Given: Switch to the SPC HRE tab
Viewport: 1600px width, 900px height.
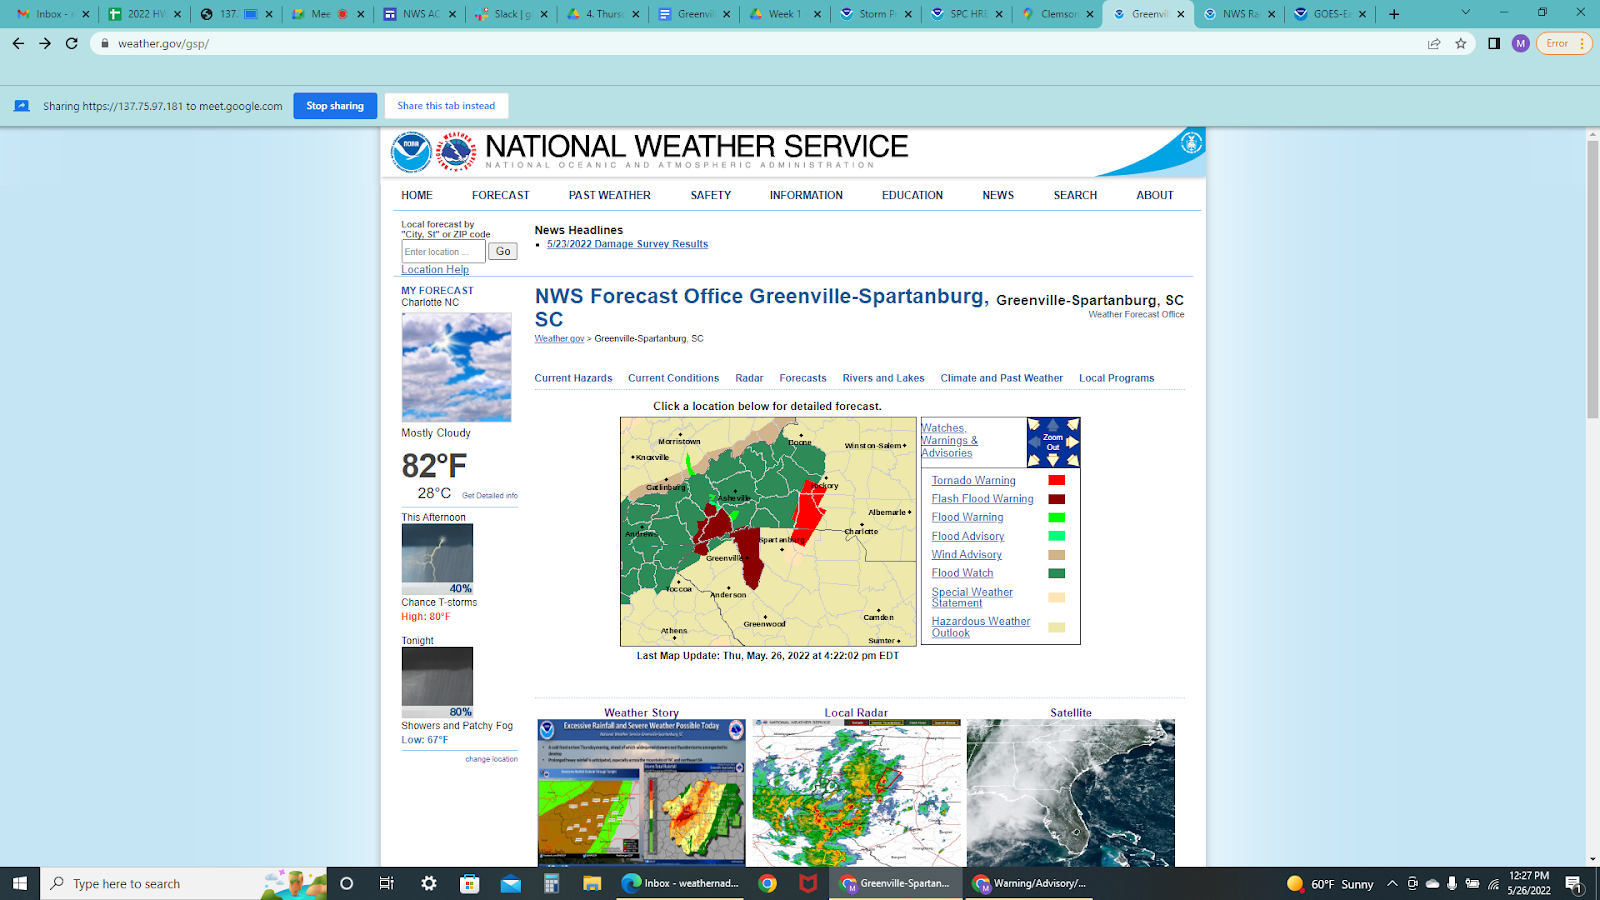Looking at the screenshot, I should pyautogui.click(x=967, y=14).
